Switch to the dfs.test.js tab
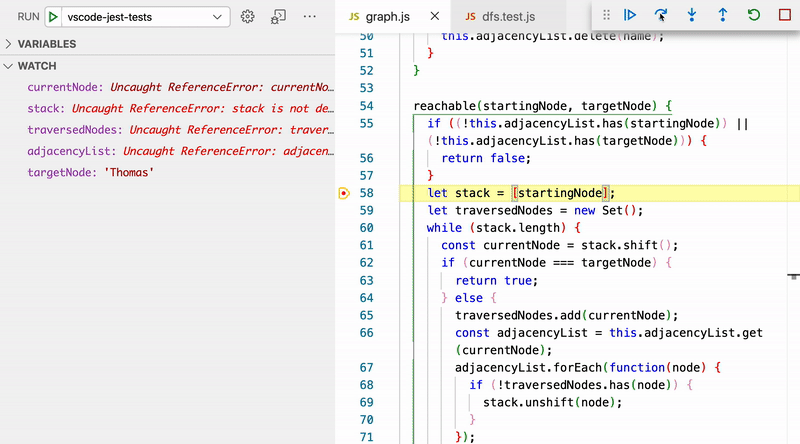The width and height of the screenshot is (800, 444). point(509,17)
